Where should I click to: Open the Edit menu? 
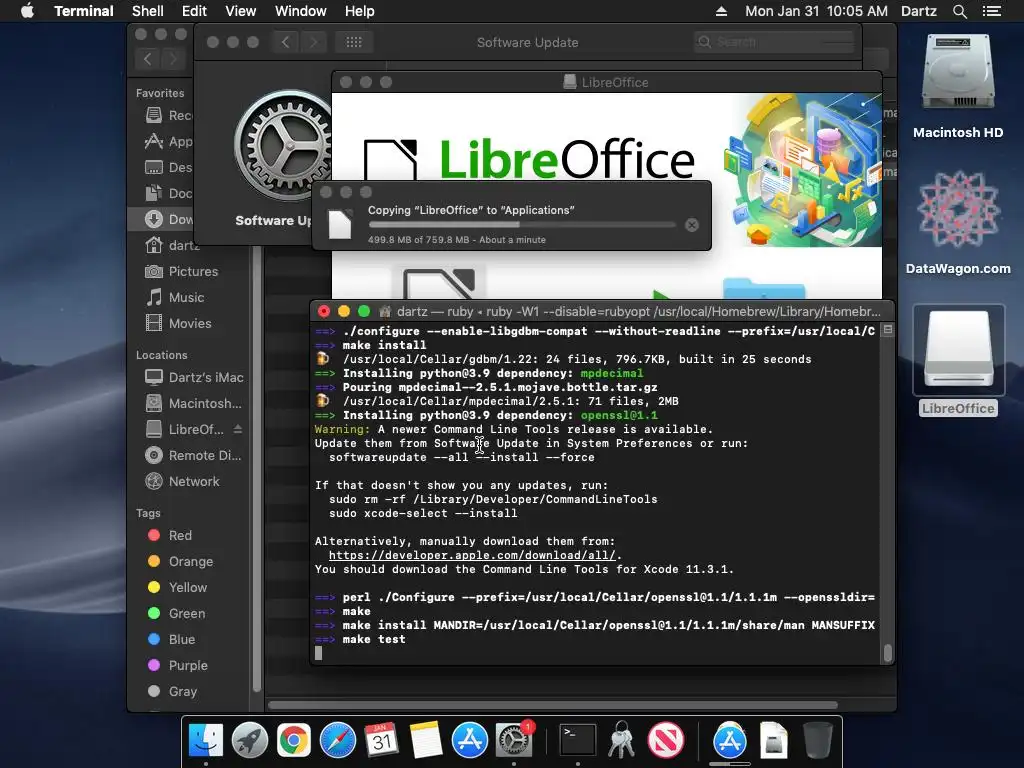(194, 11)
